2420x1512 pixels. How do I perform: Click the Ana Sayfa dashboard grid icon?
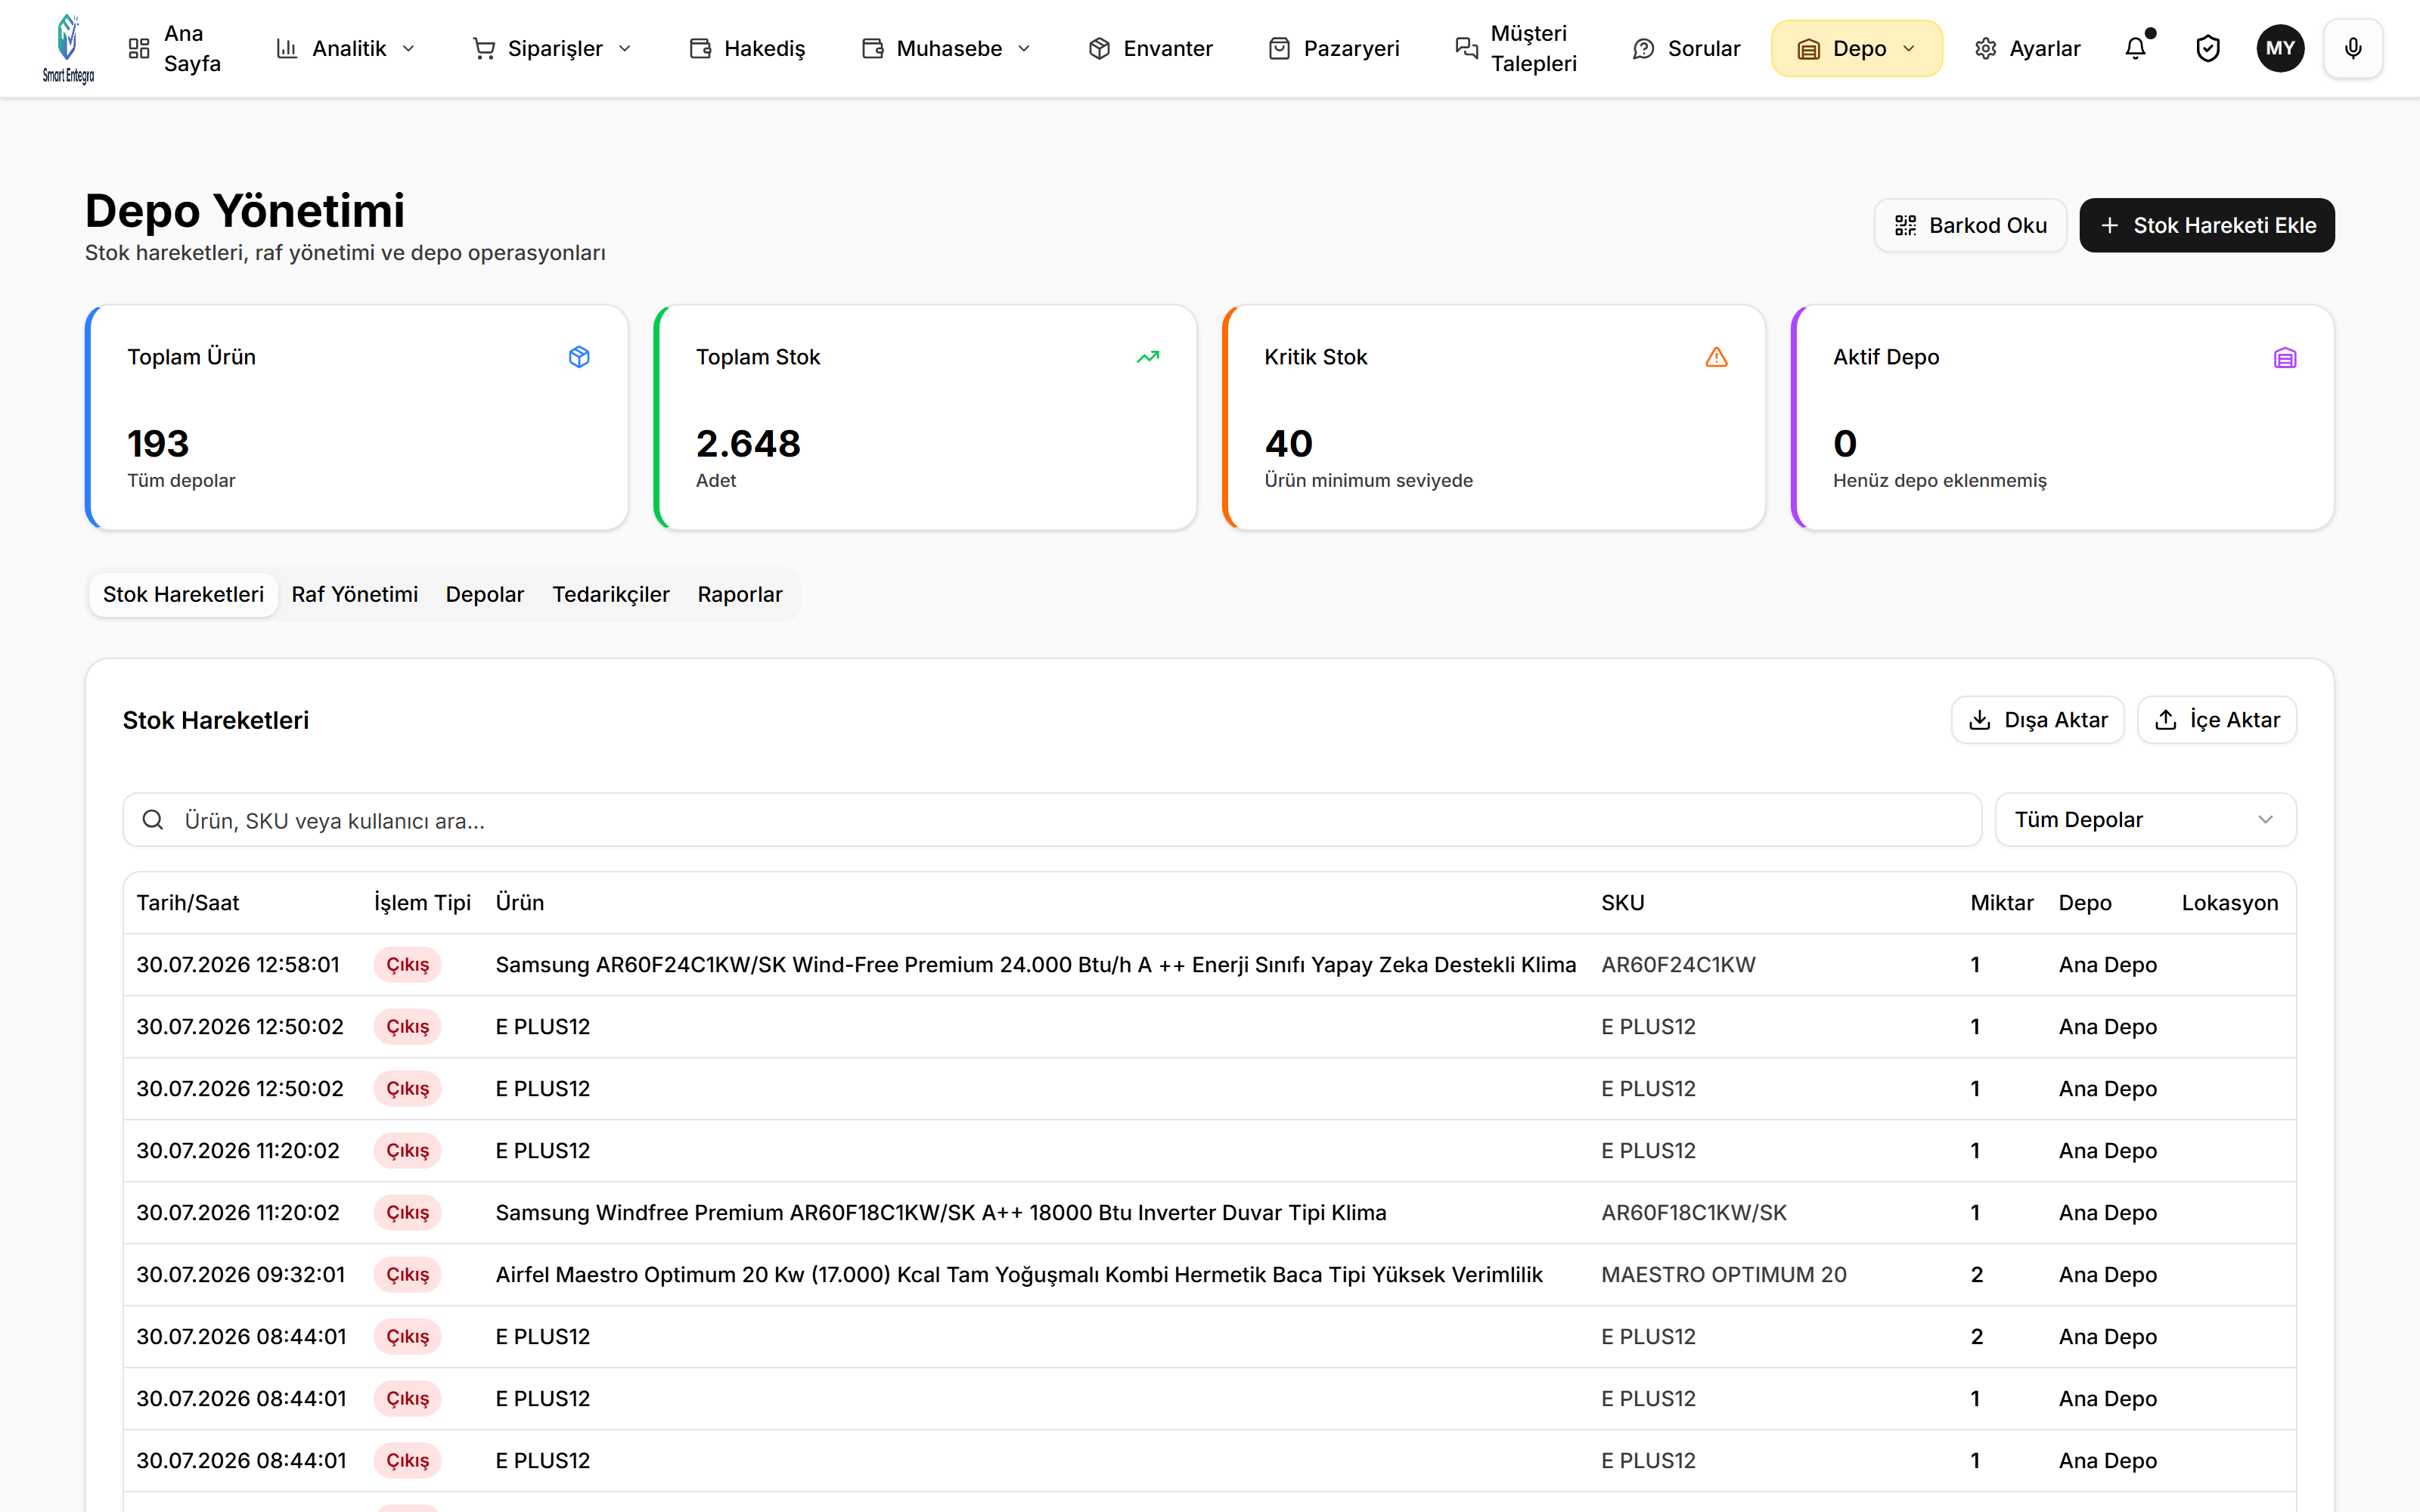139,48
